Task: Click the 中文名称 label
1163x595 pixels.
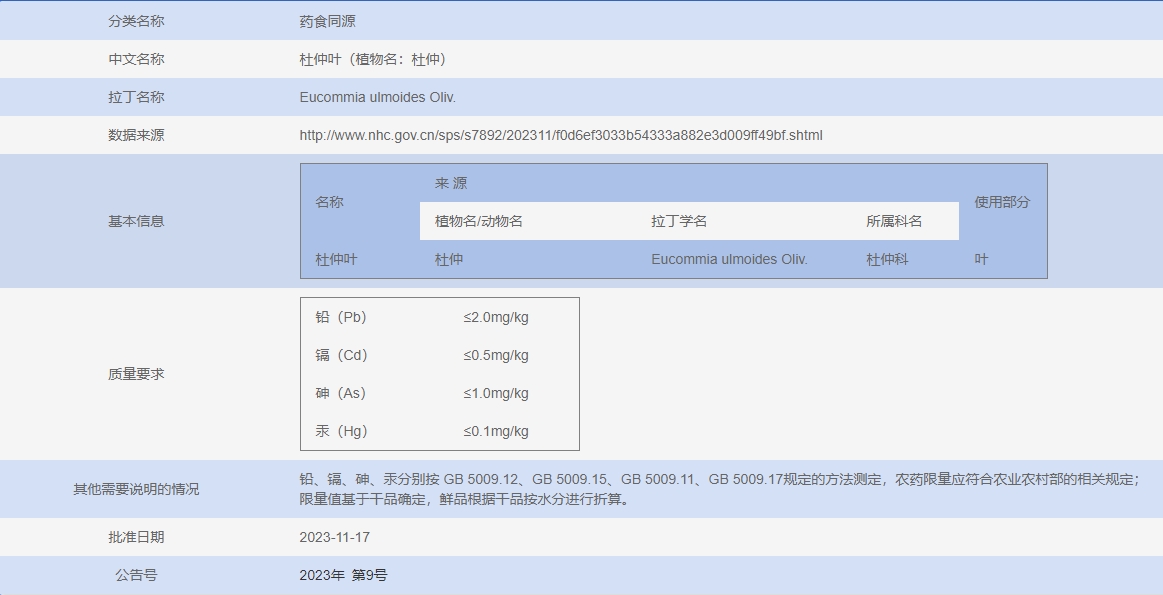Action: coord(136,59)
